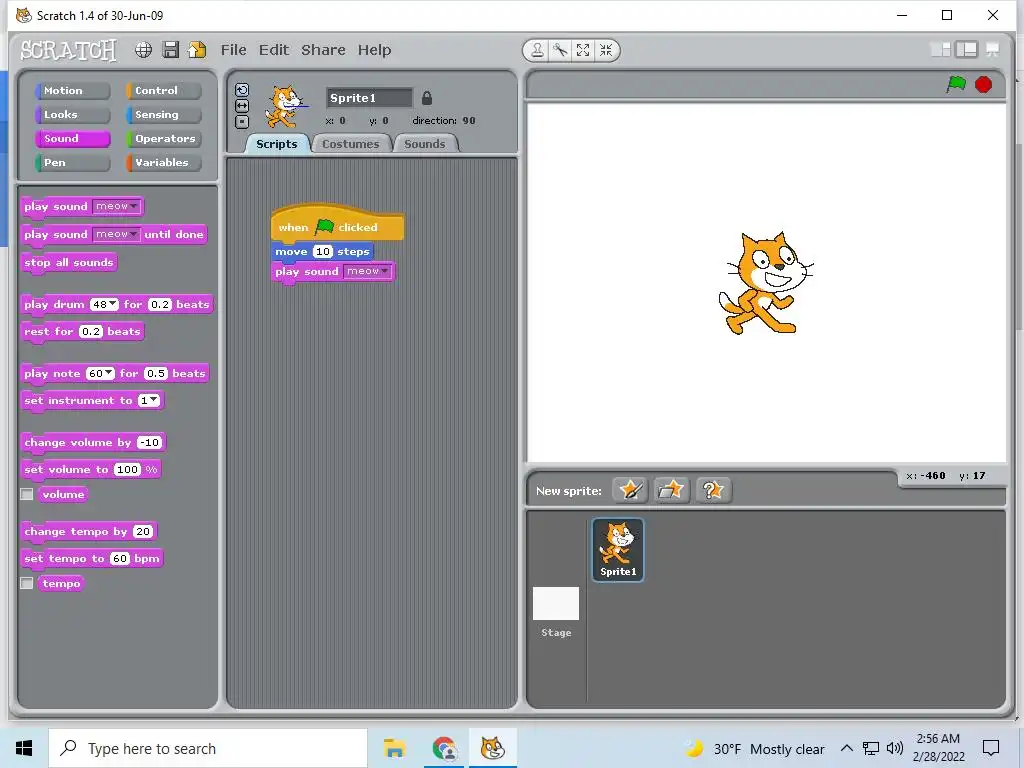Set rotation style to don't rotate
The width and height of the screenshot is (1024, 768).
click(x=242, y=121)
